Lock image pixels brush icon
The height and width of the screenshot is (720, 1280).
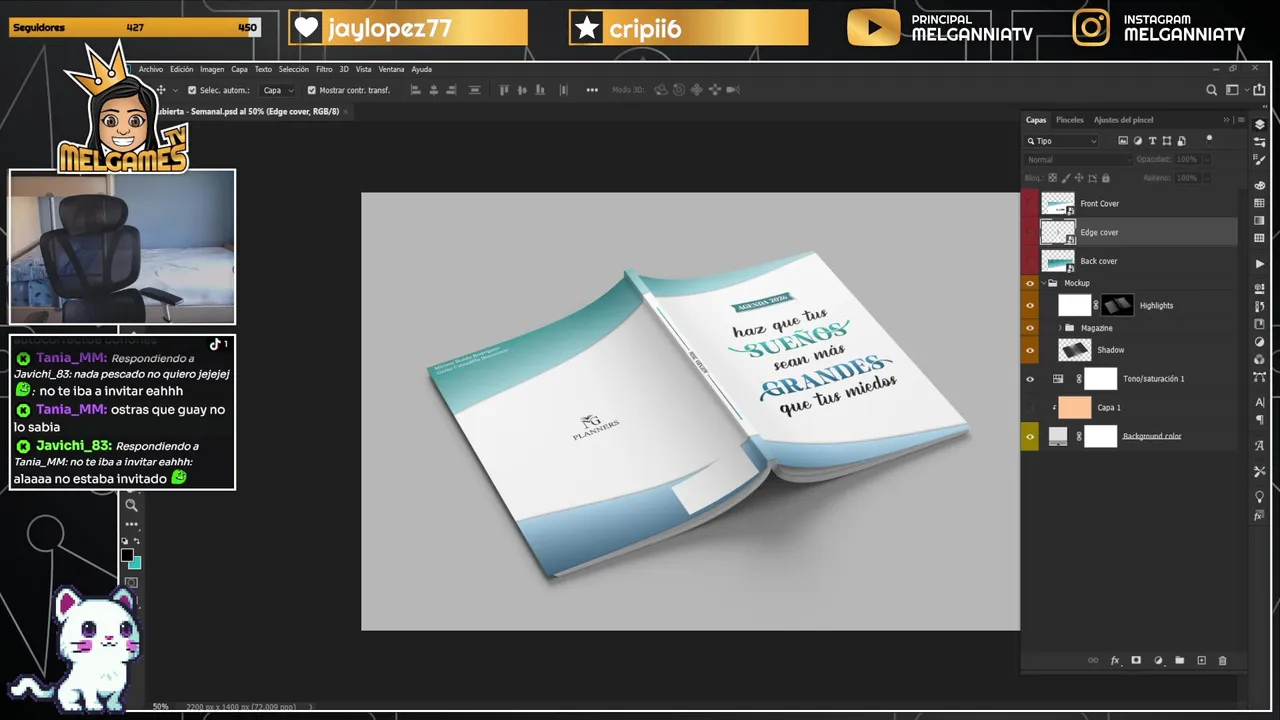1068,178
